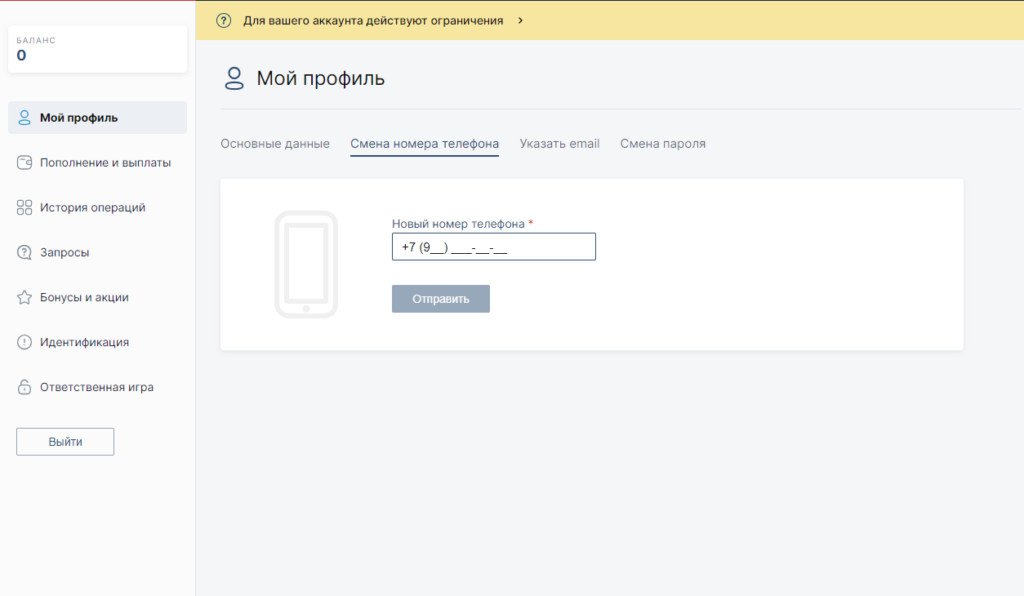
Task: Focus the new phone number input field
Action: pyautogui.click(x=494, y=247)
